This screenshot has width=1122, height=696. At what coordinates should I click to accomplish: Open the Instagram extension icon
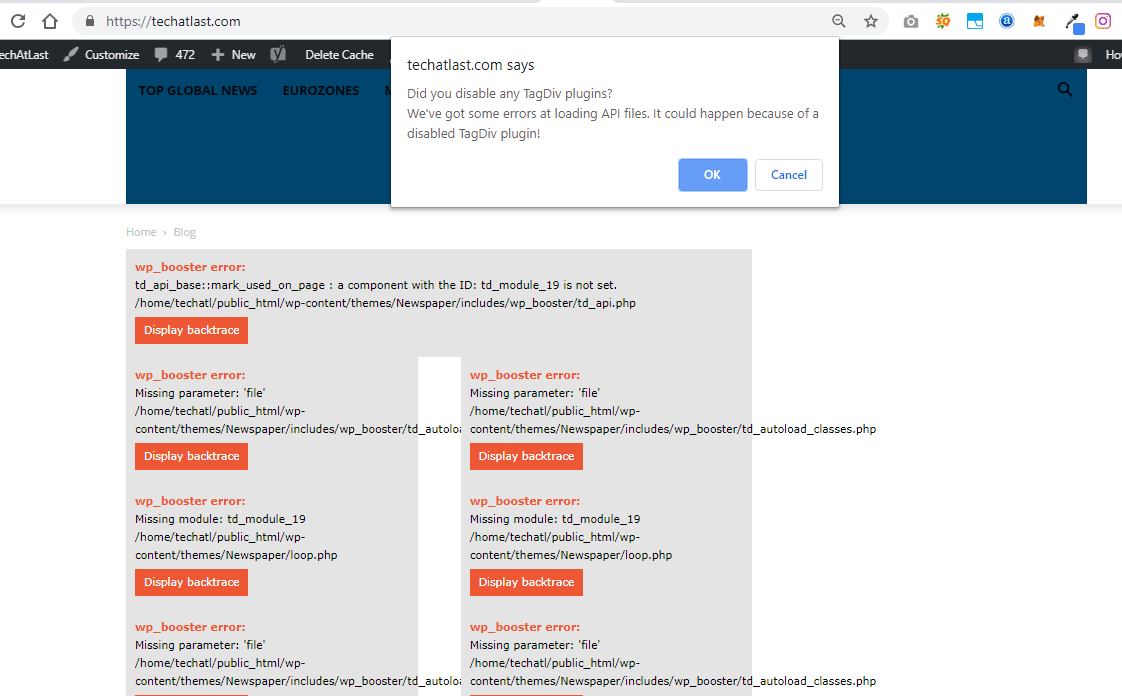1103,21
